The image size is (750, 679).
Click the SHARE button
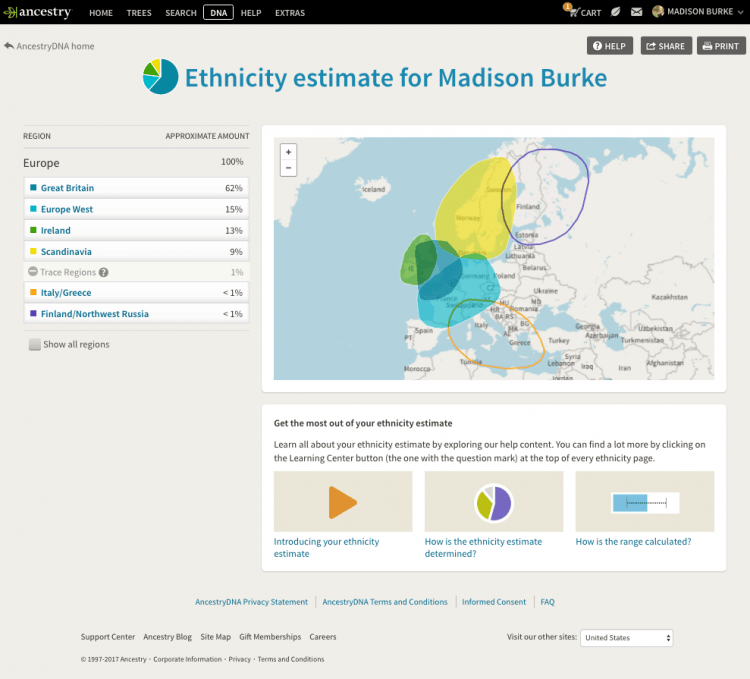pyautogui.click(x=666, y=46)
